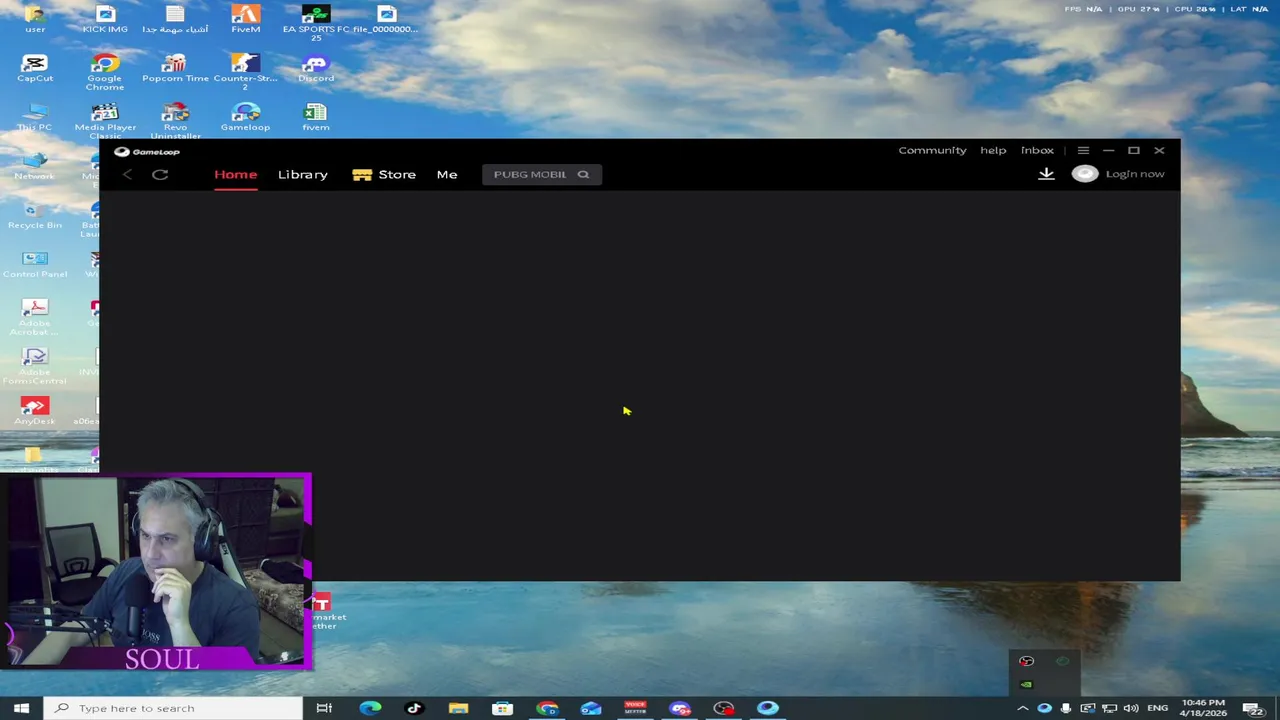Select the Counter-Strike 2 desktop shortcut
Image resolution: width=1280 pixels, height=720 pixels.
[245, 72]
